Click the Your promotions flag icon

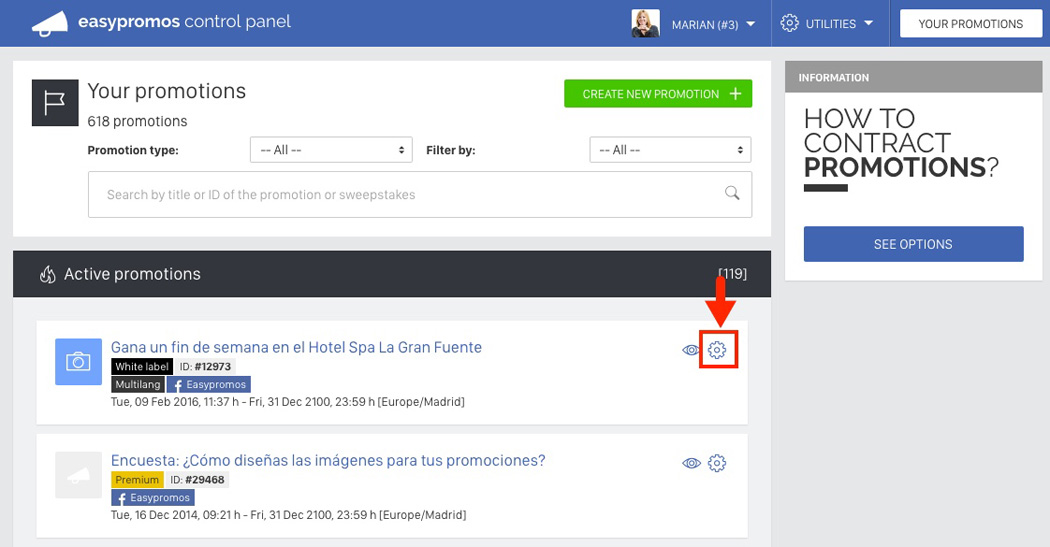coord(55,103)
